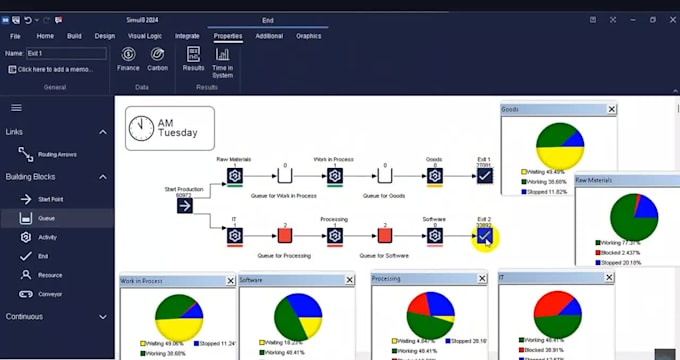The height and width of the screenshot is (360, 680).
Task: Select the Exit 2 end point
Action: pyautogui.click(x=484, y=236)
